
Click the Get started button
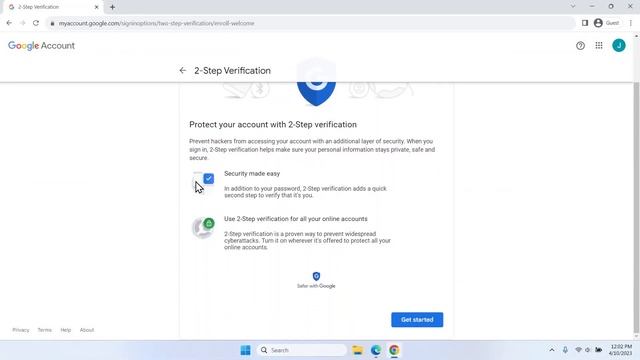(x=417, y=320)
